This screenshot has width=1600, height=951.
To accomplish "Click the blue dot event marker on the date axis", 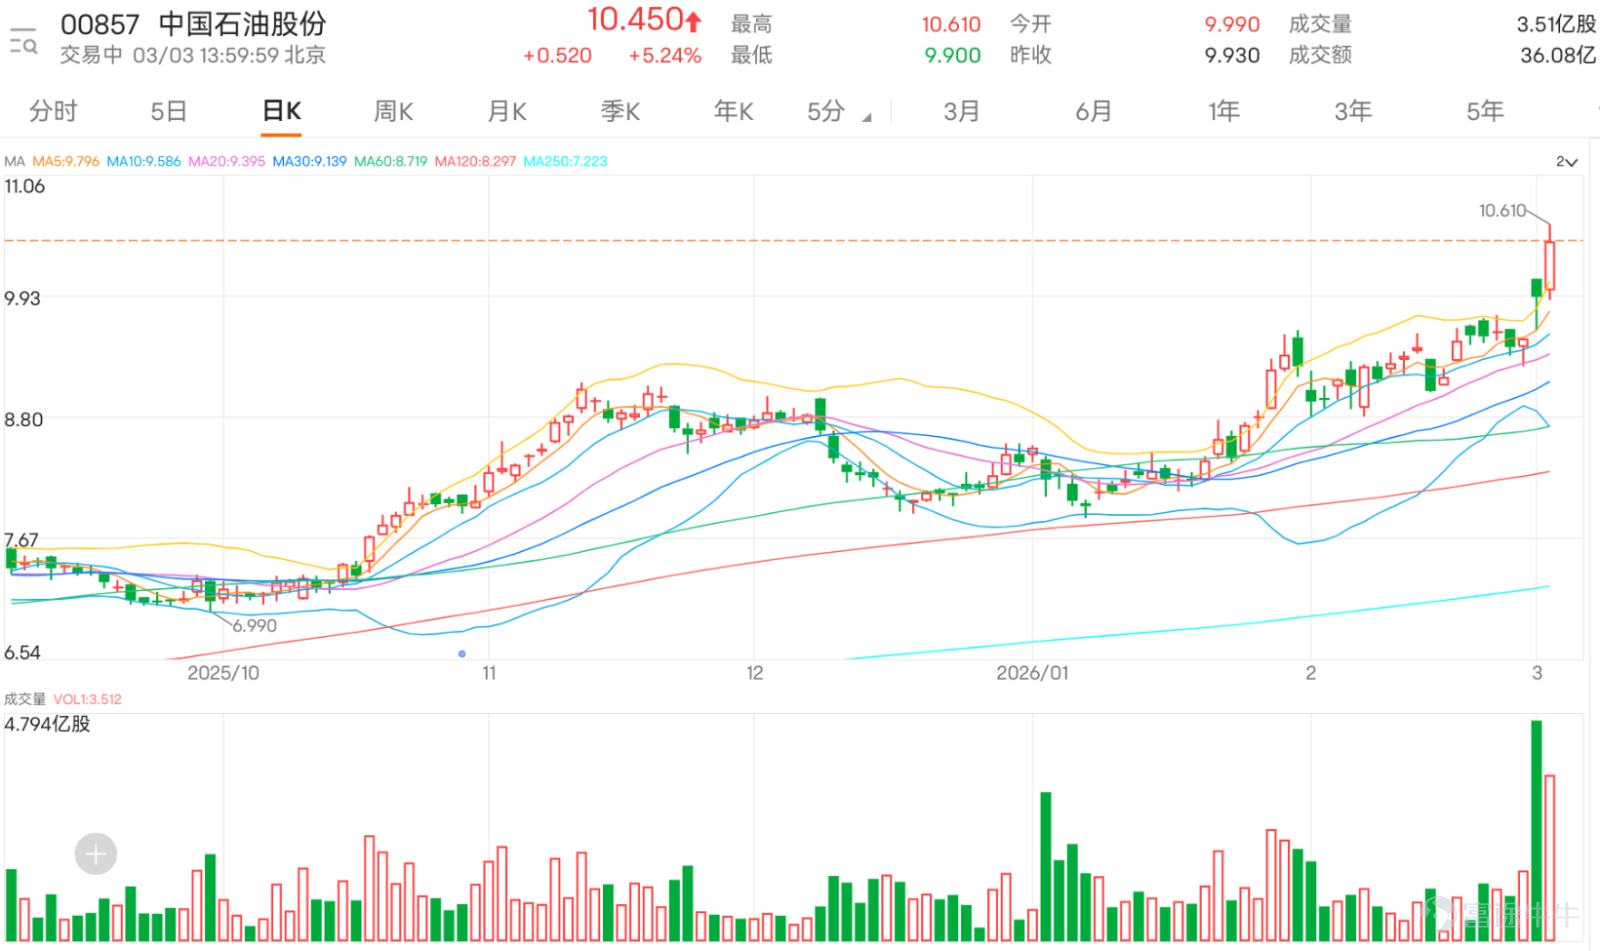I will pos(462,654).
